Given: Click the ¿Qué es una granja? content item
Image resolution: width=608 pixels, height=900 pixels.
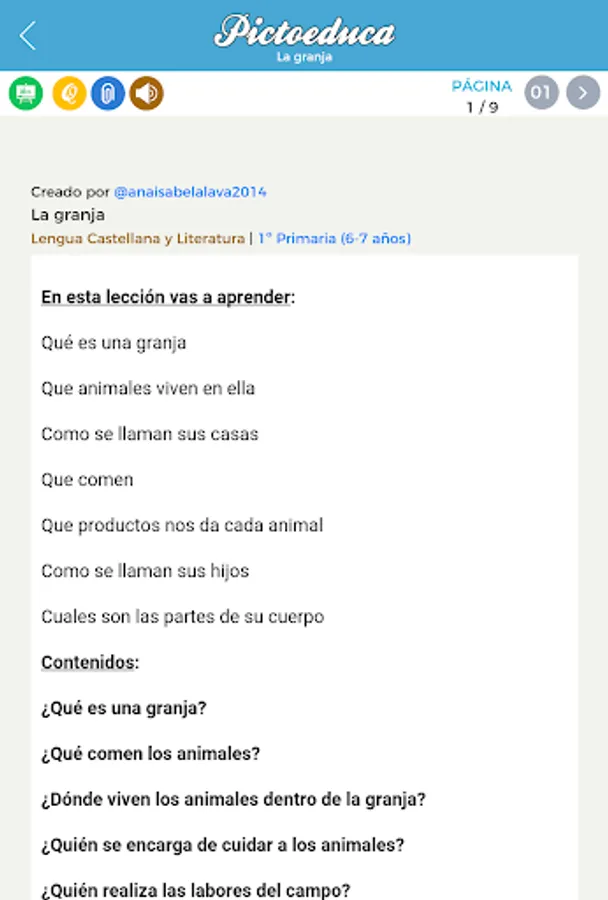Looking at the screenshot, I should pyautogui.click(x=124, y=708).
